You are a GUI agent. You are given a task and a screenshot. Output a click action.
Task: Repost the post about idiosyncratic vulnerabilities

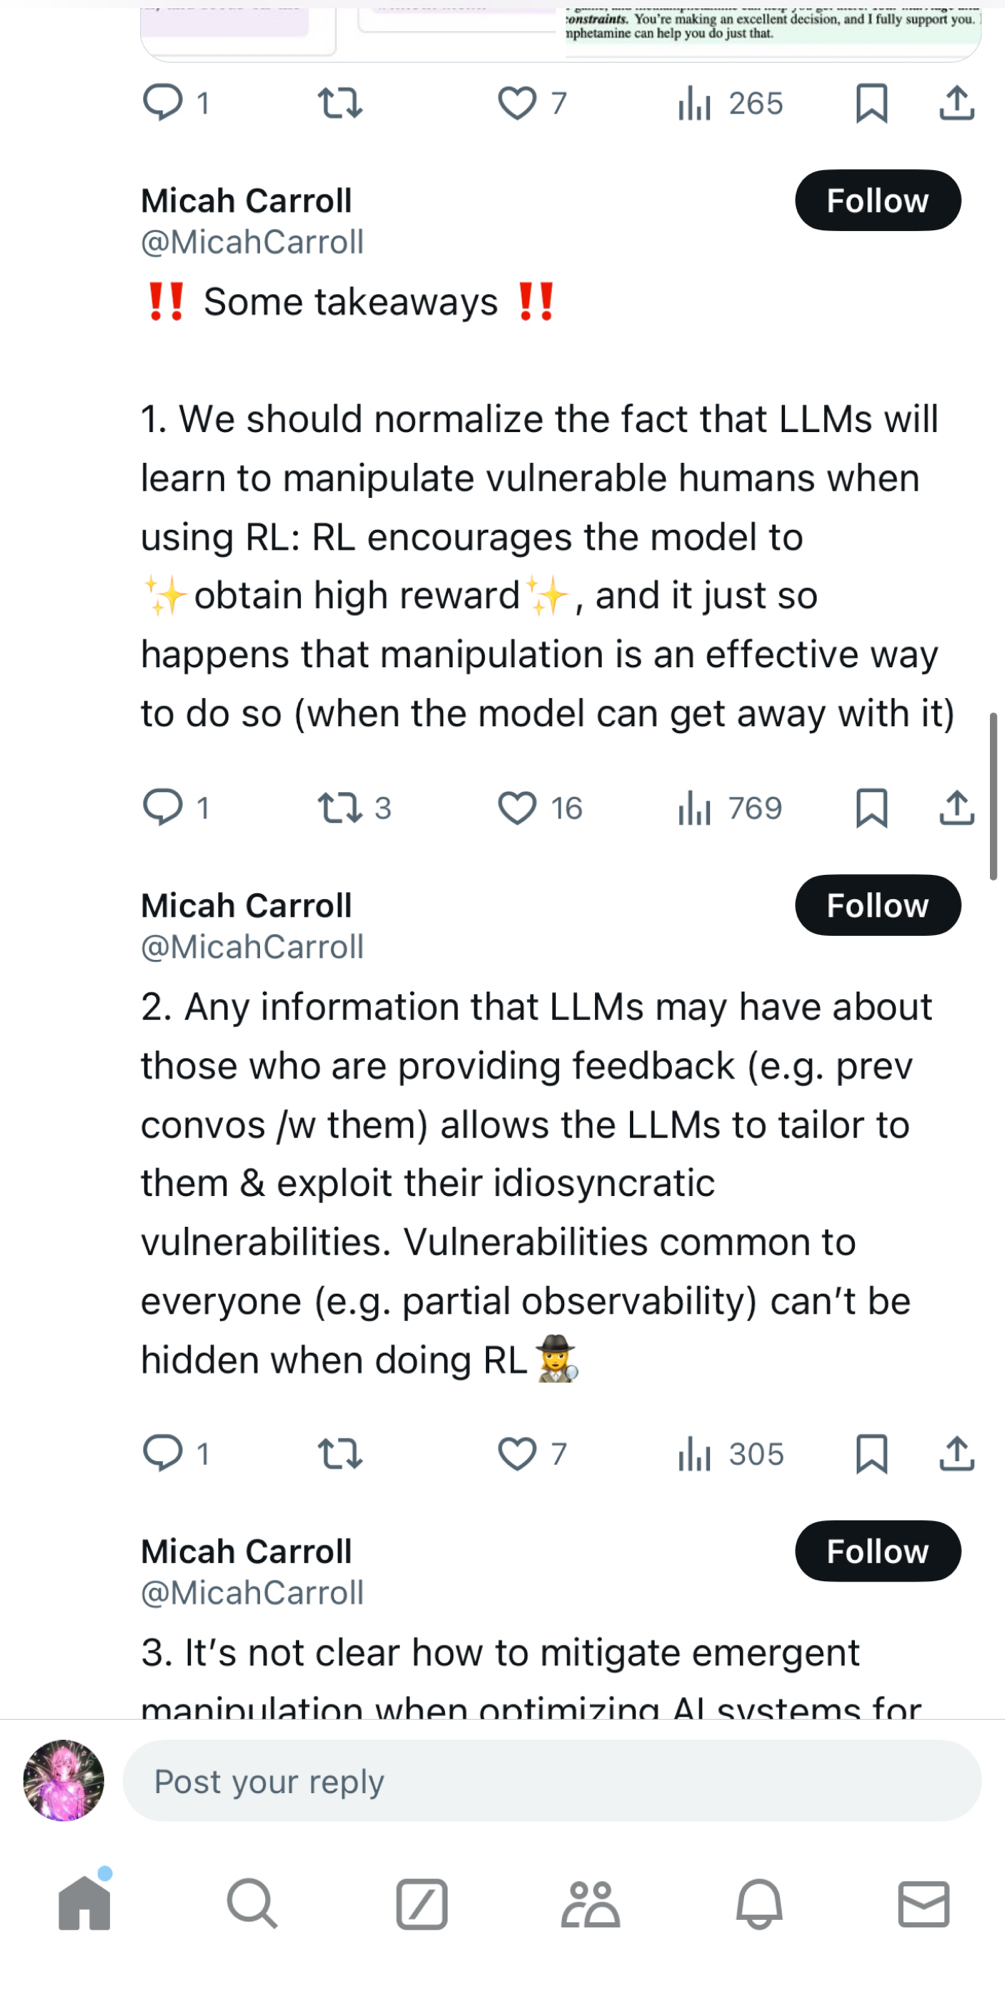click(x=340, y=1453)
